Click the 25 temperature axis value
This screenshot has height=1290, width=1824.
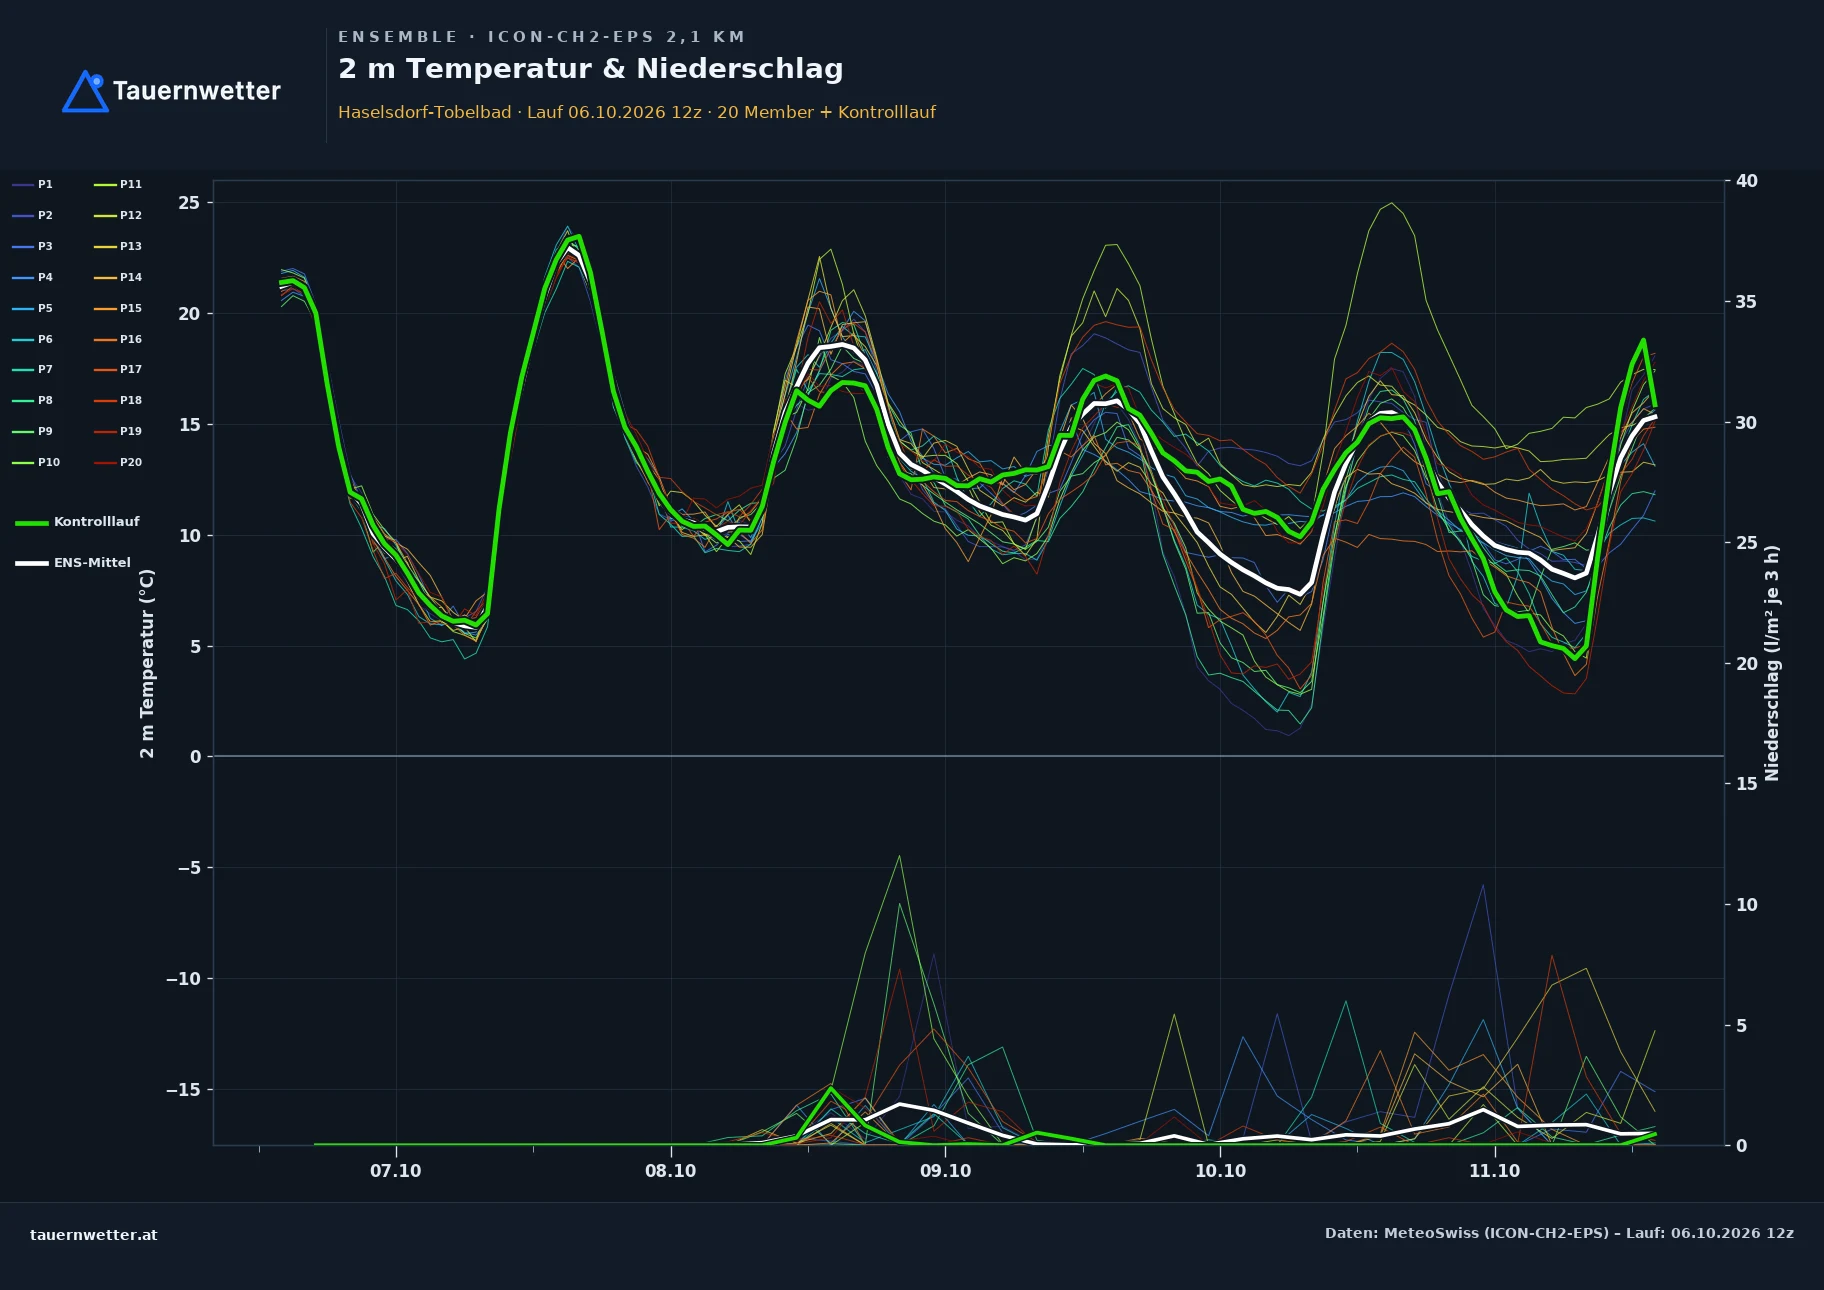pyautogui.click(x=190, y=203)
